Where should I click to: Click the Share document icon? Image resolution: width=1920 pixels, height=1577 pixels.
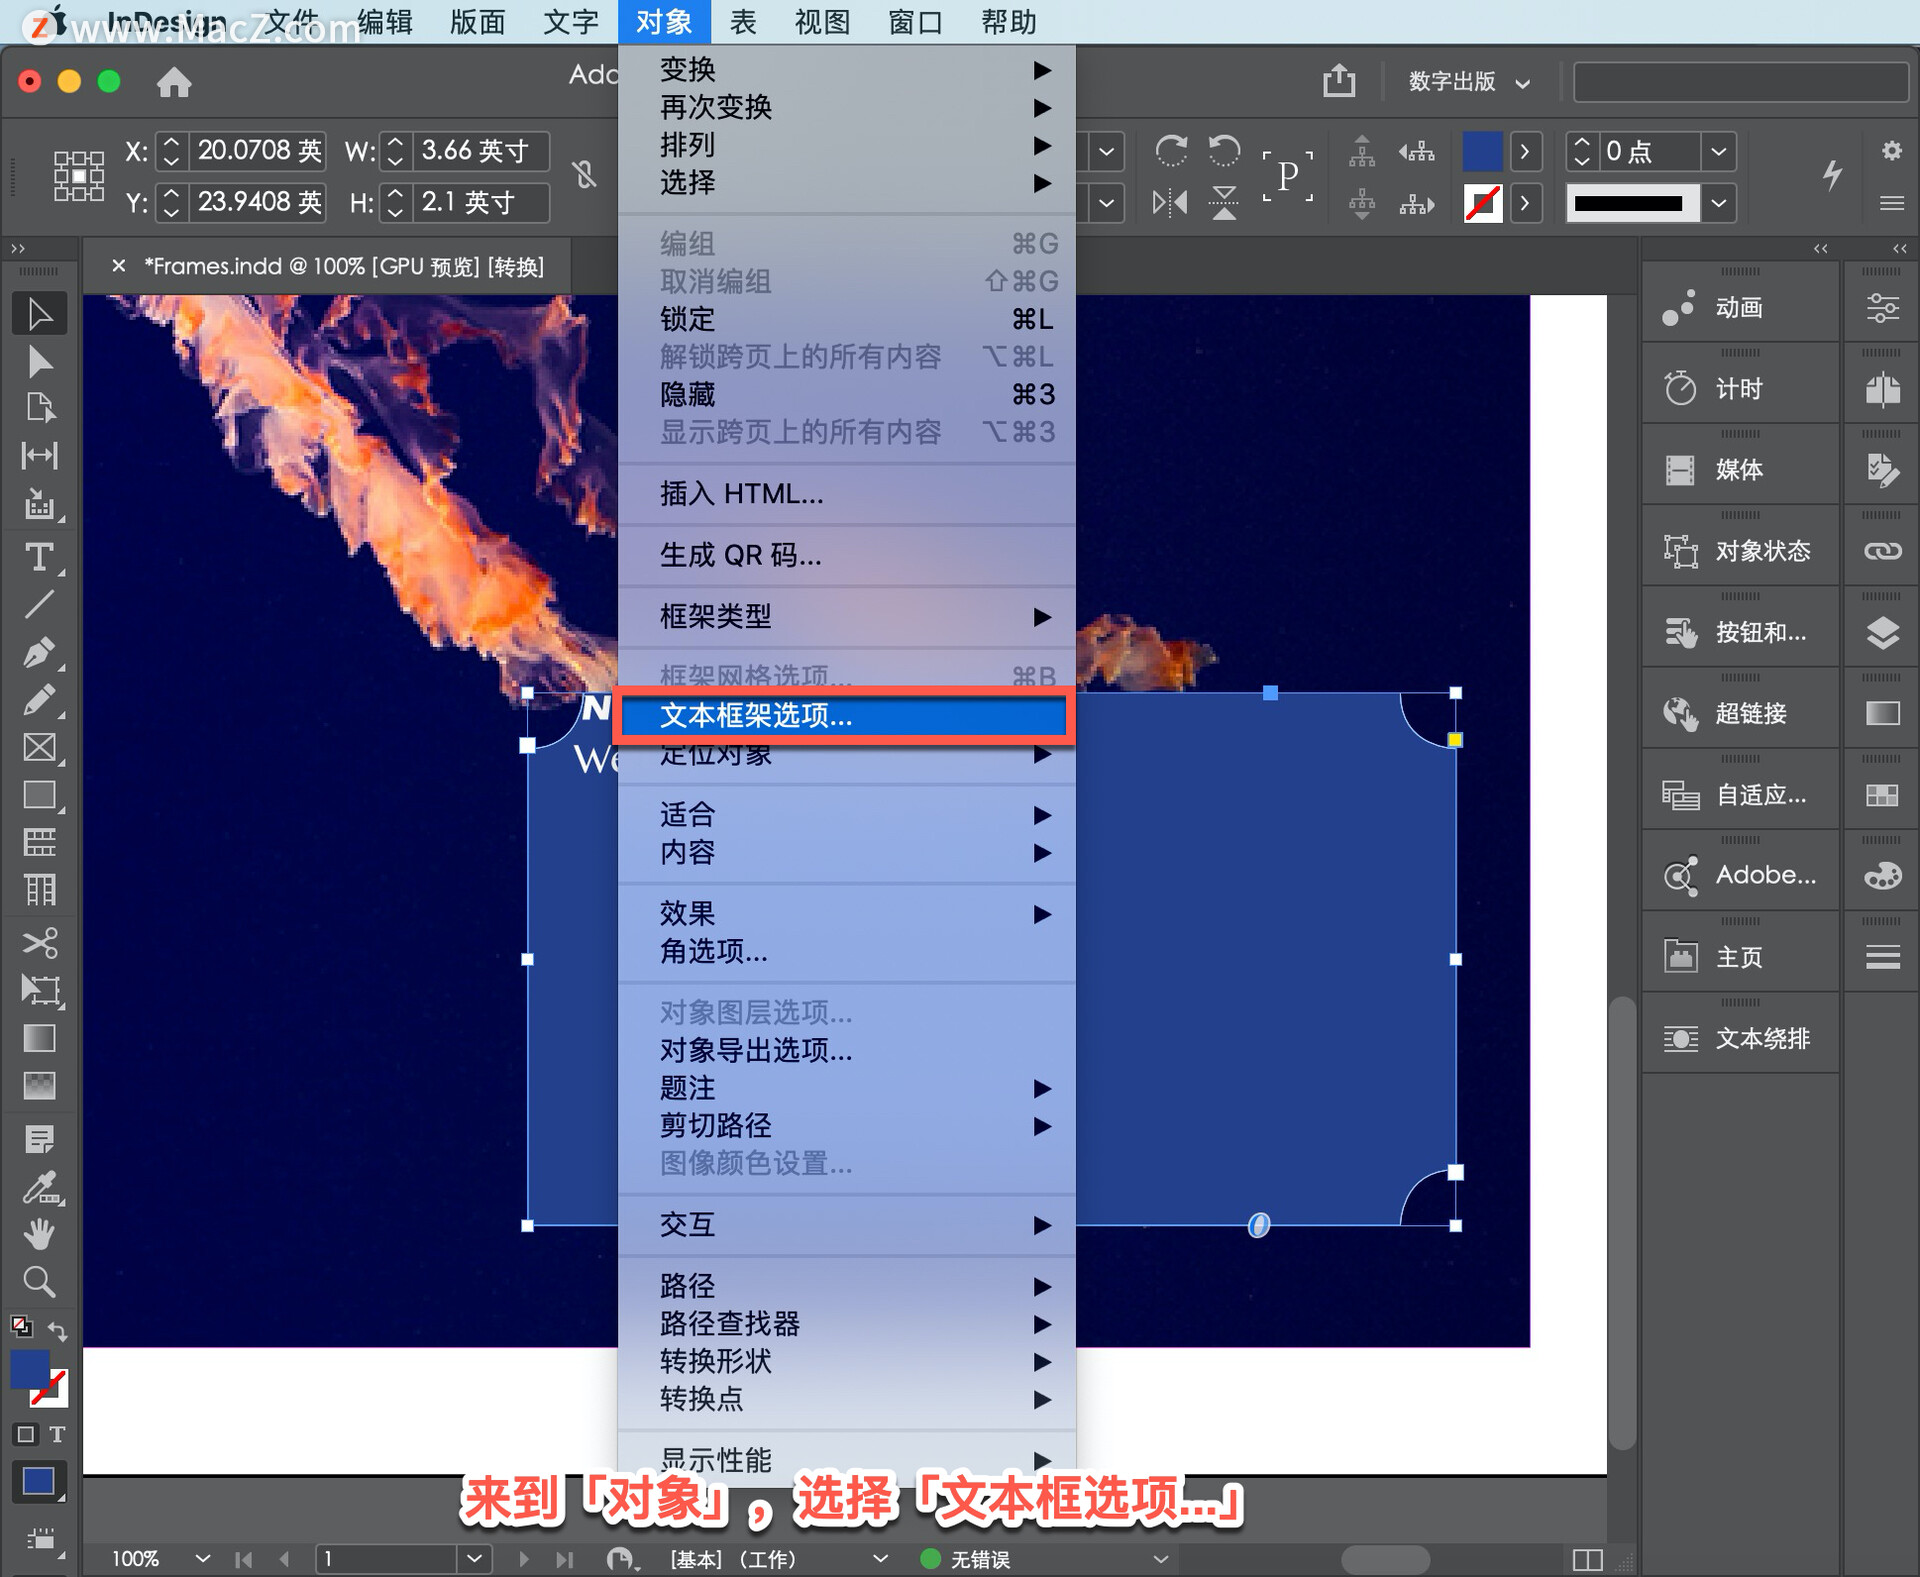coord(1339,80)
